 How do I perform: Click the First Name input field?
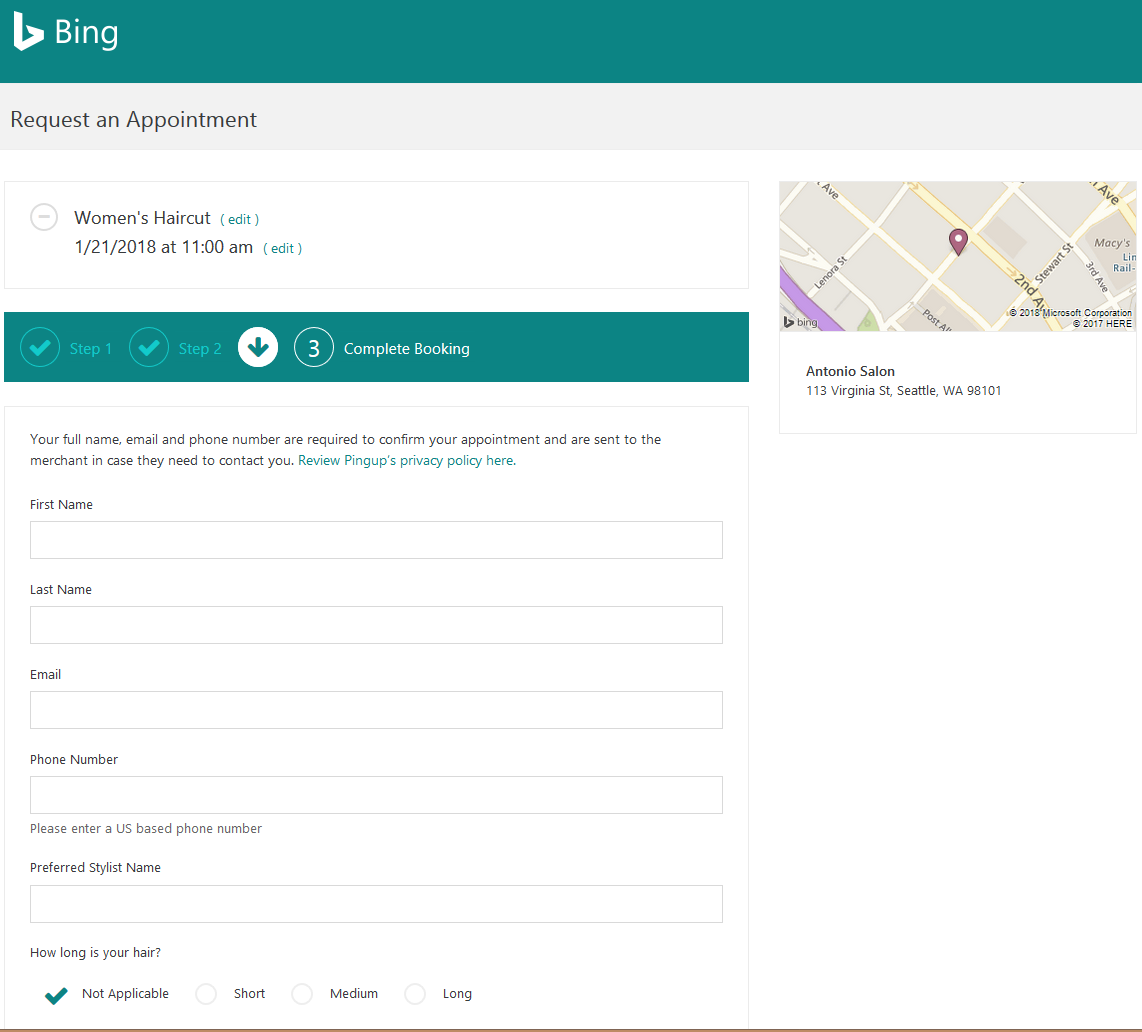coord(376,540)
